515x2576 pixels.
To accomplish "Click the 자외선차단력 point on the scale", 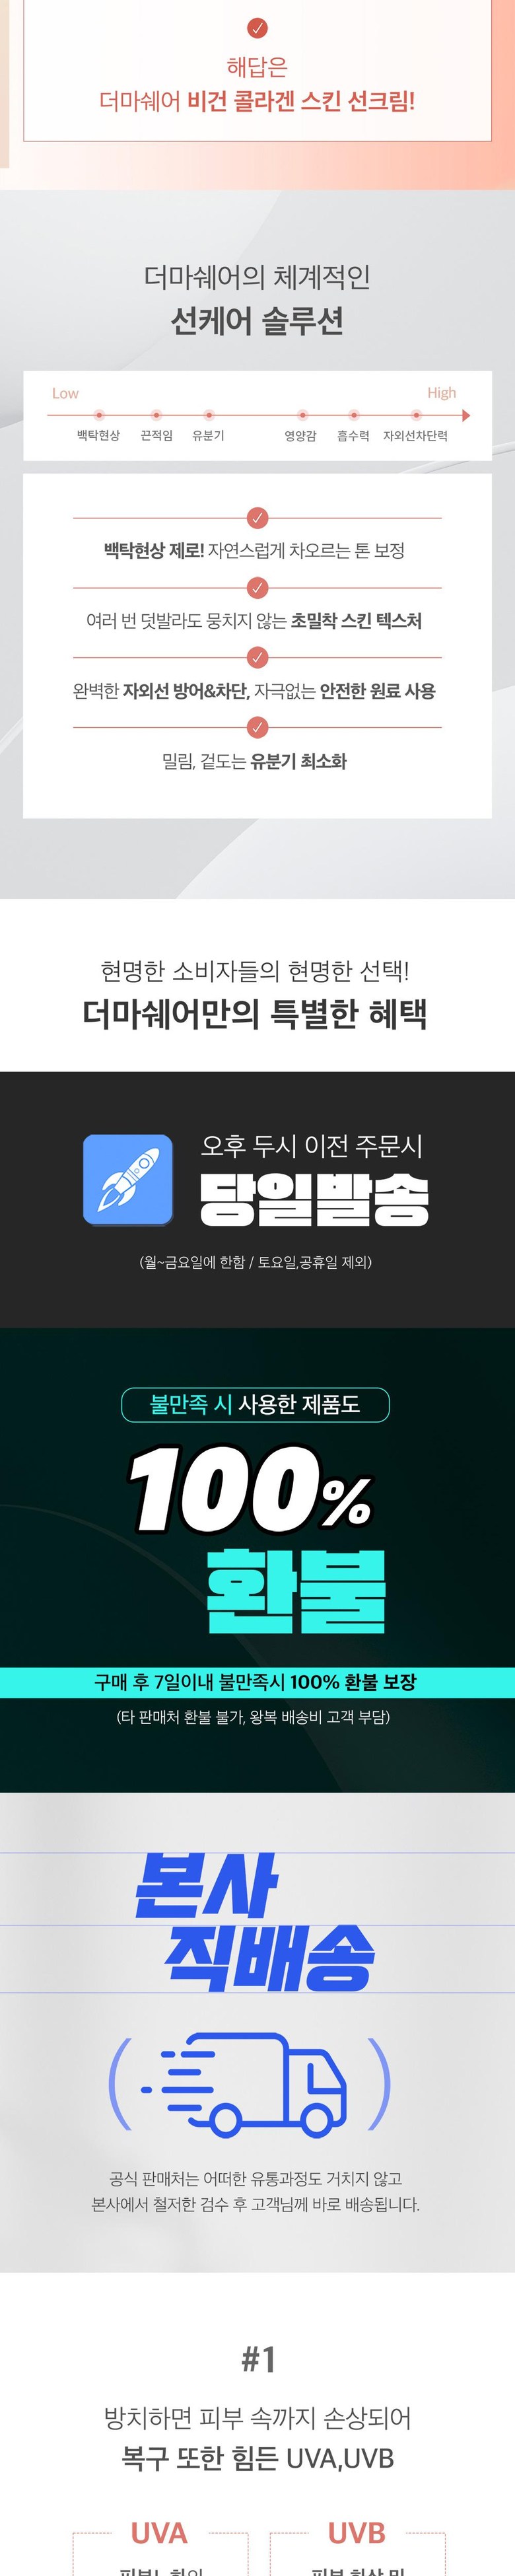I will 416,415.
